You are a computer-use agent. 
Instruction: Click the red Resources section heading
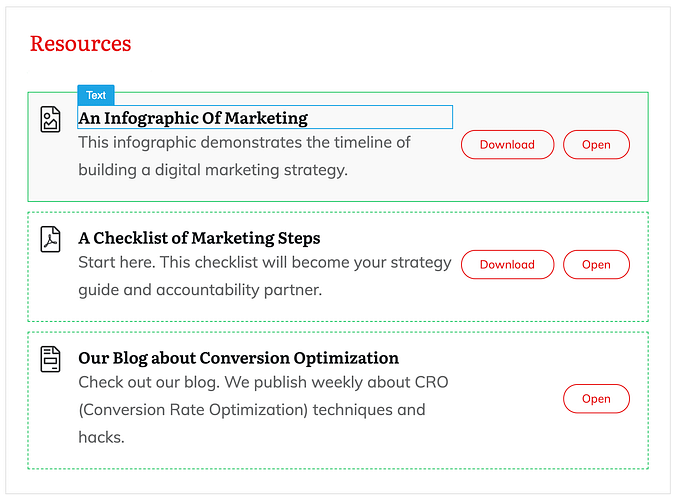(80, 44)
